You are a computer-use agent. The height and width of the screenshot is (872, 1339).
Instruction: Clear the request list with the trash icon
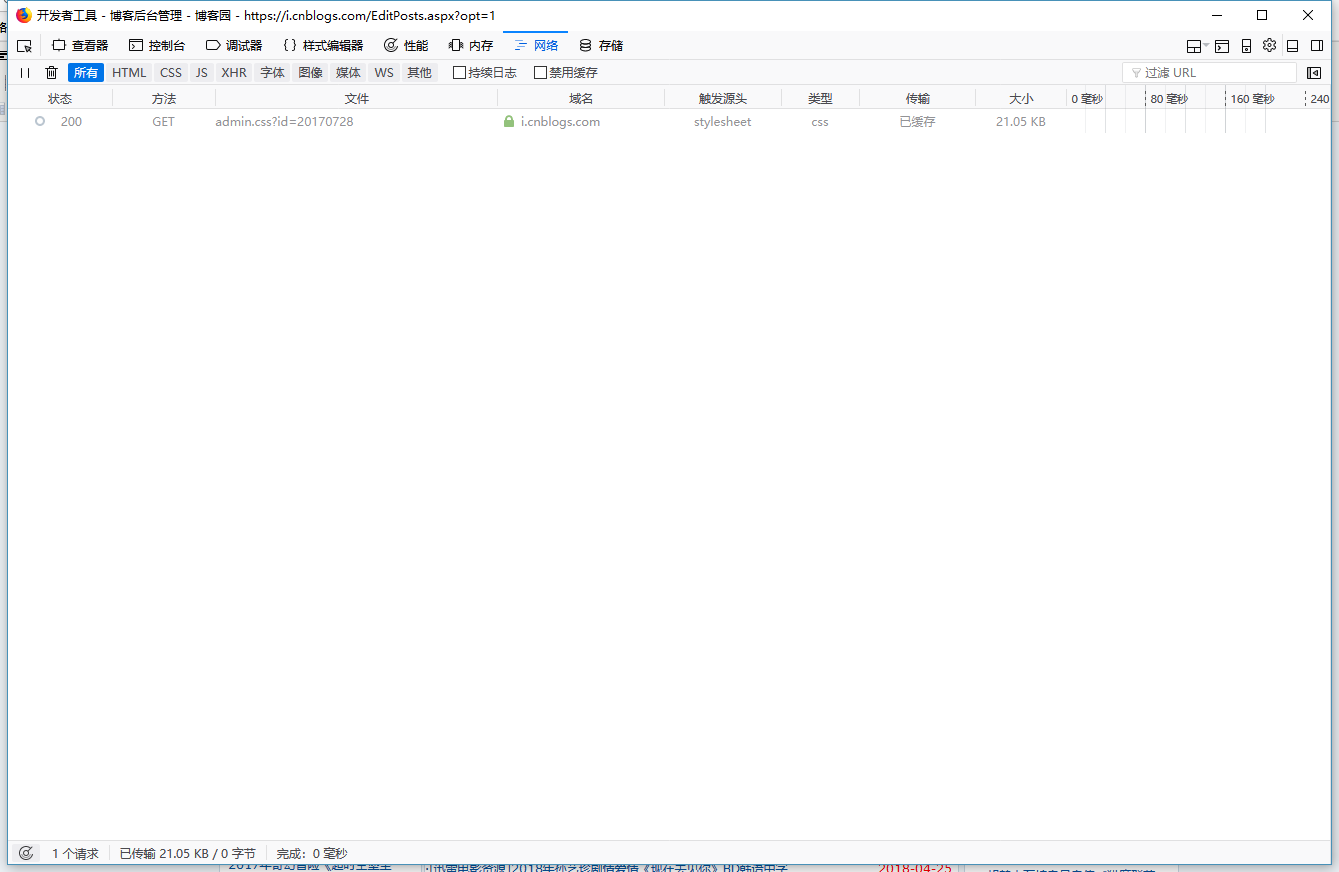(52, 73)
